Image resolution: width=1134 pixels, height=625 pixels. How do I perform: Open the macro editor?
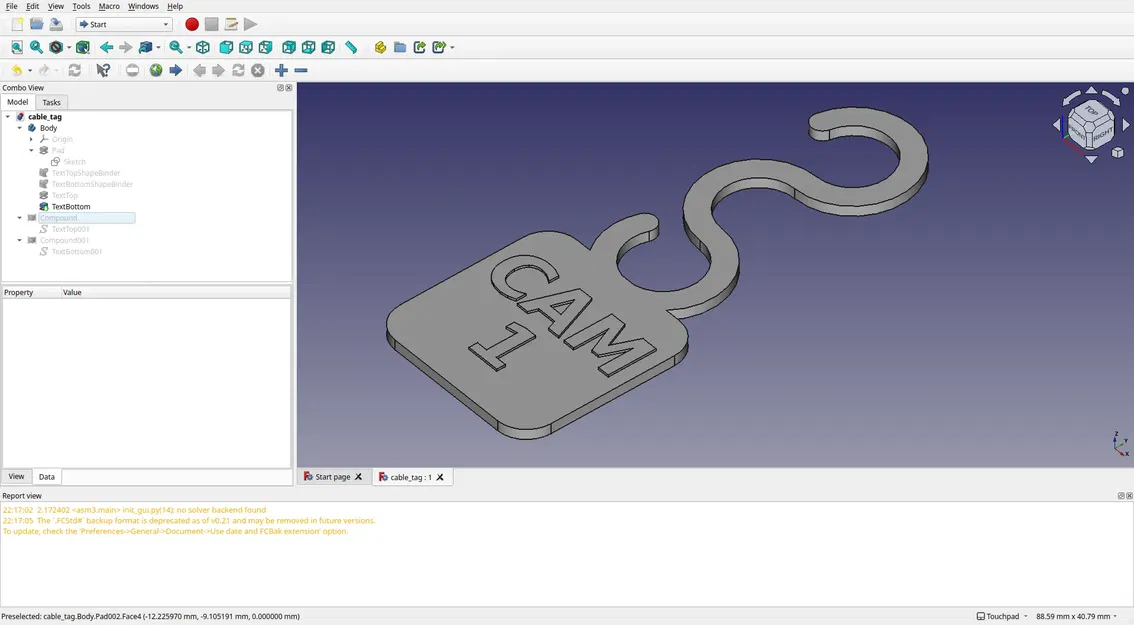230,24
